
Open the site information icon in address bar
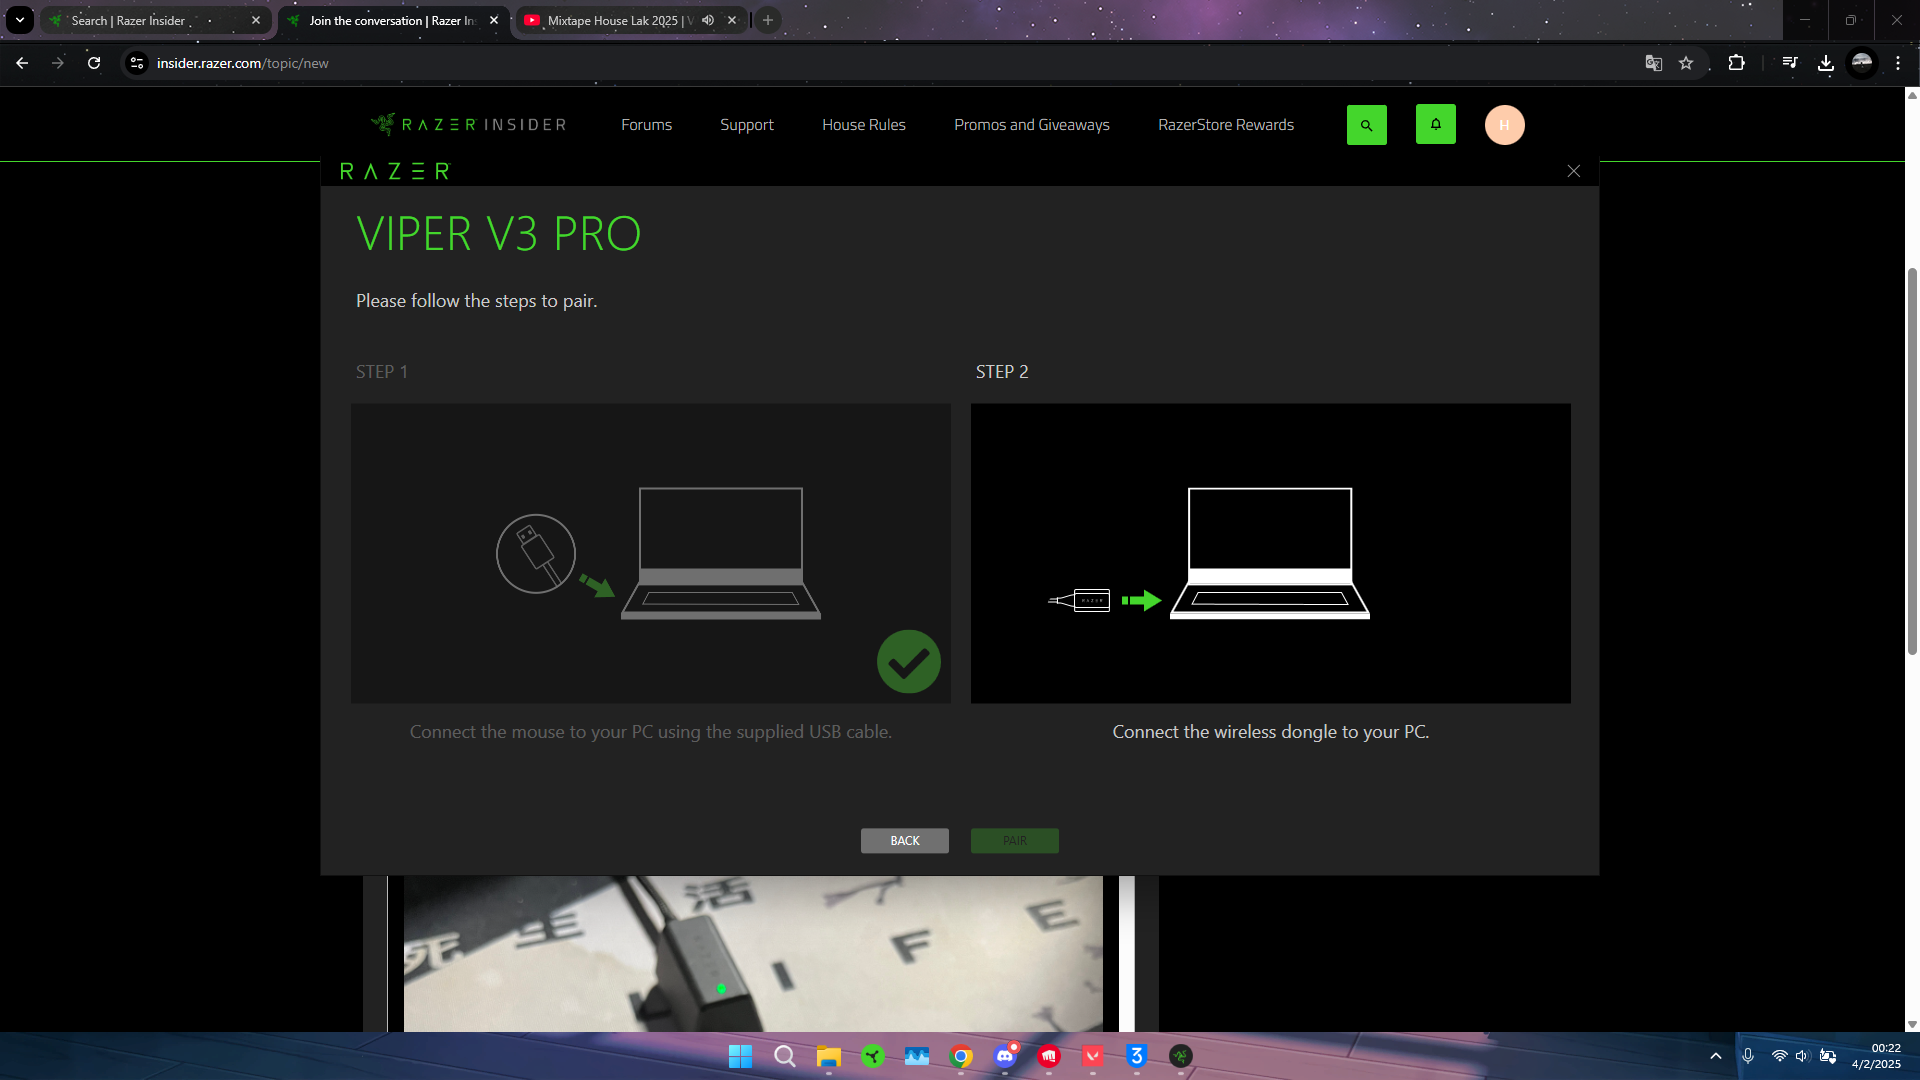137,63
